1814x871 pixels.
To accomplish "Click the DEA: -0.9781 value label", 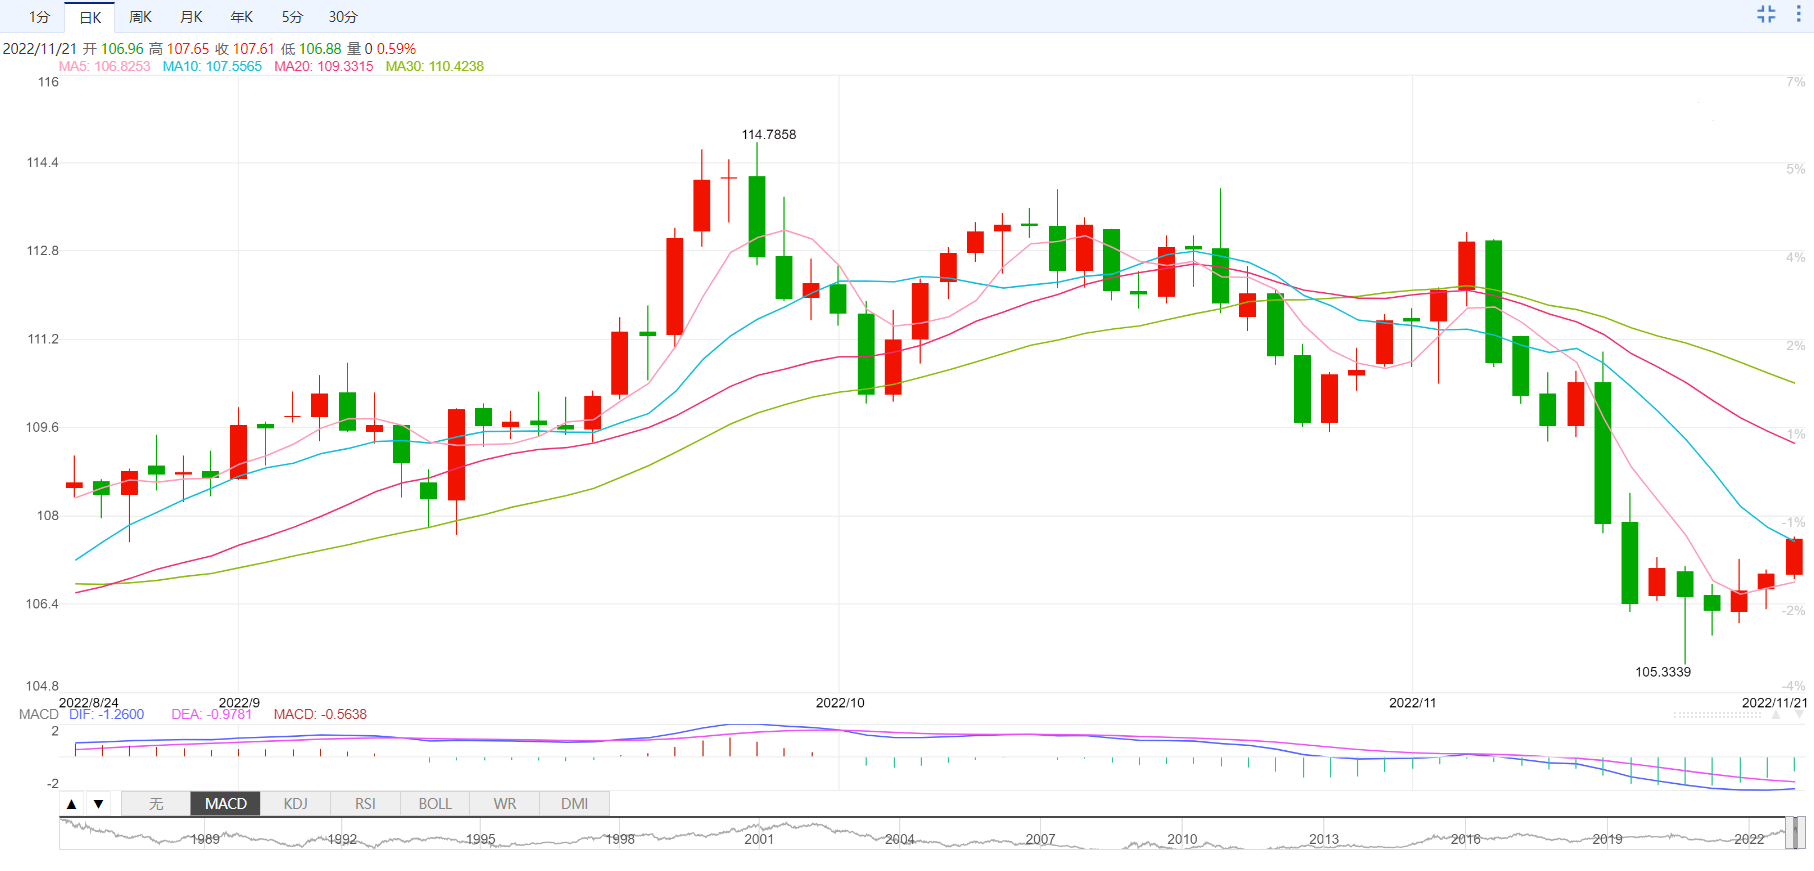I will pyautogui.click(x=212, y=714).
